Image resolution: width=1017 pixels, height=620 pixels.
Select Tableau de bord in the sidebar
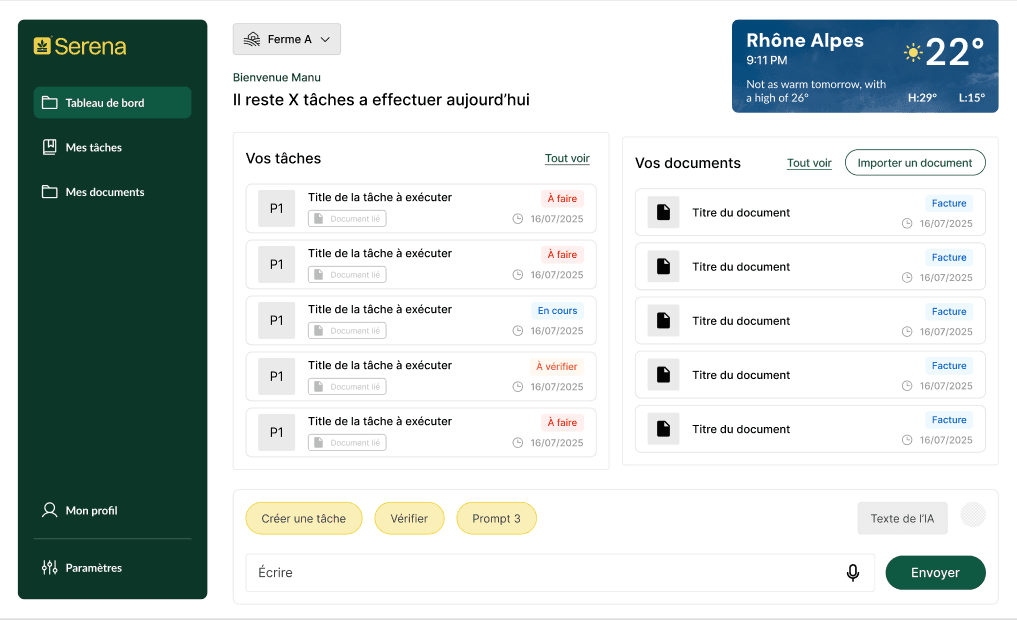pyautogui.click(x=112, y=102)
